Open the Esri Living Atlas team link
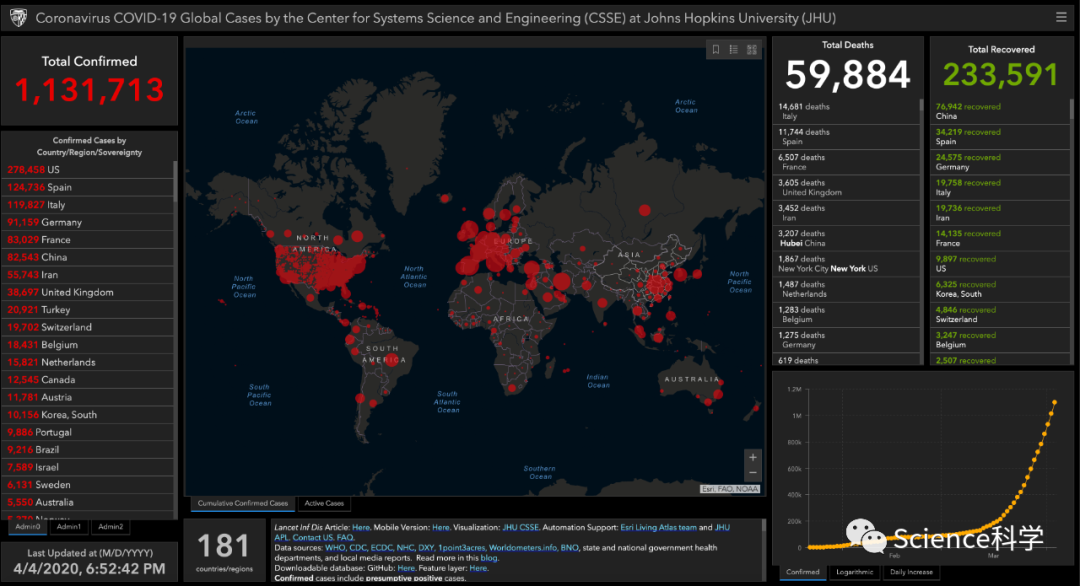Viewport: 1080px width, 586px height. (658, 527)
